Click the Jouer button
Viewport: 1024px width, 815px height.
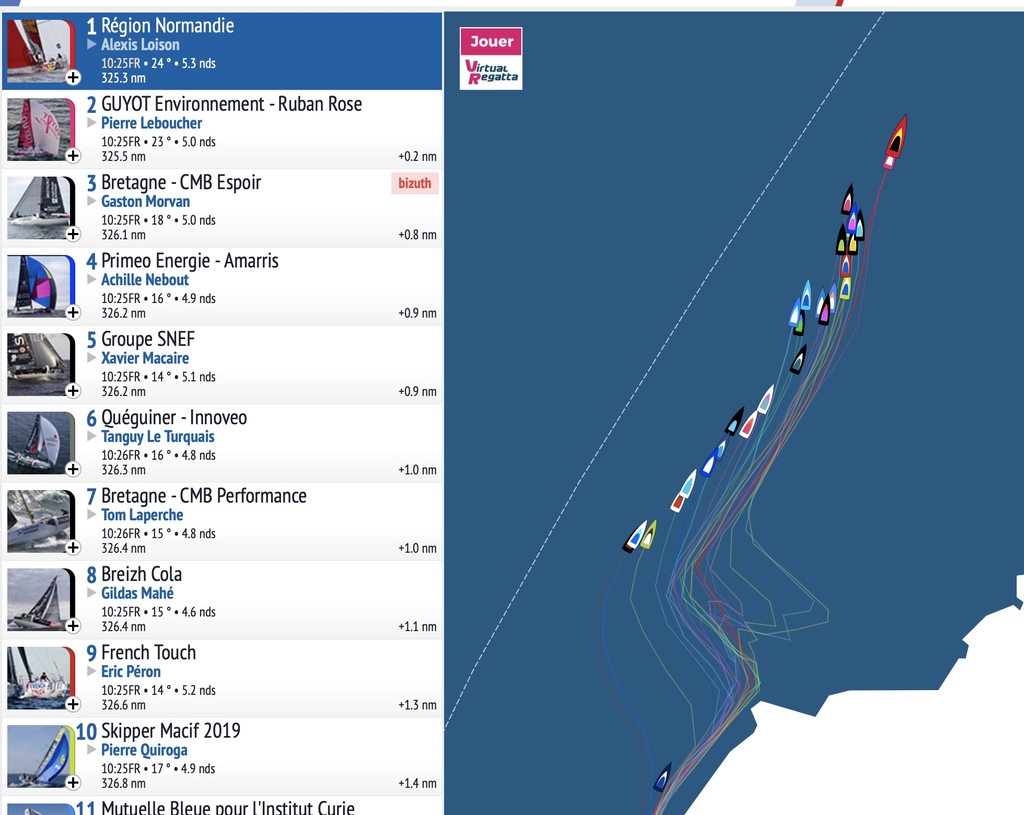point(491,42)
